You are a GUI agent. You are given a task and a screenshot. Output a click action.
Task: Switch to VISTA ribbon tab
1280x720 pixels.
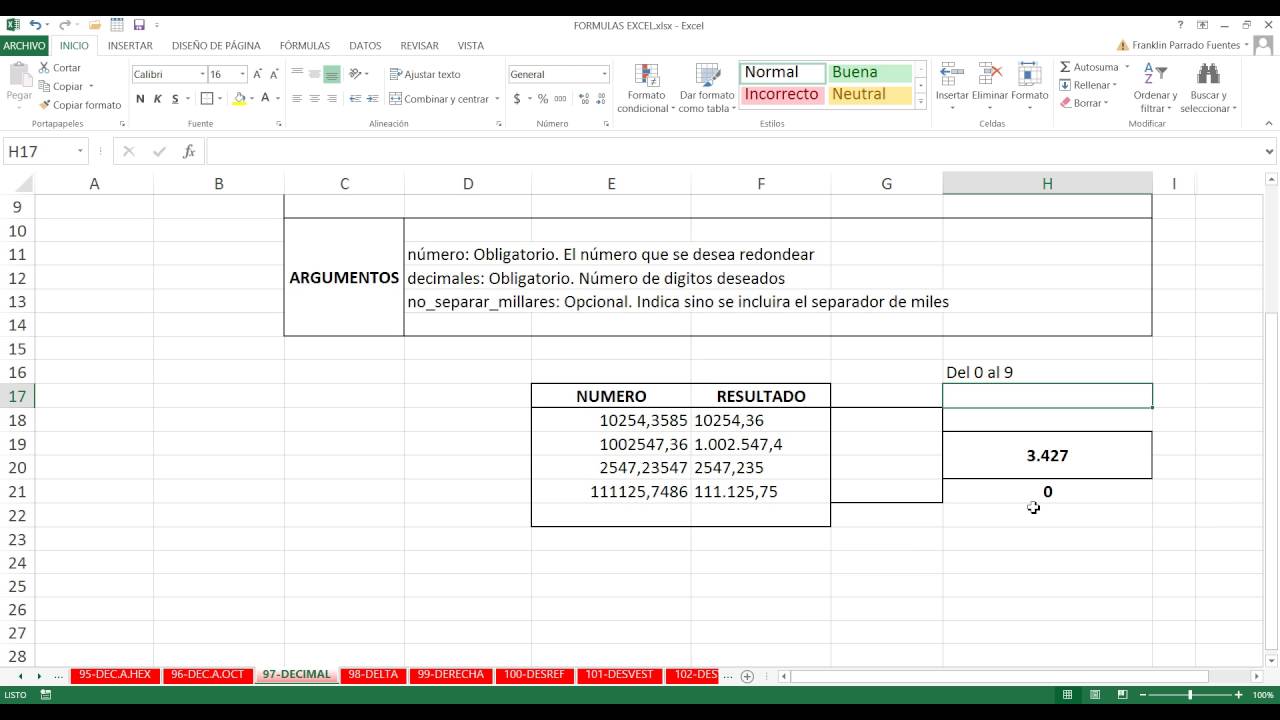[x=471, y=45]
